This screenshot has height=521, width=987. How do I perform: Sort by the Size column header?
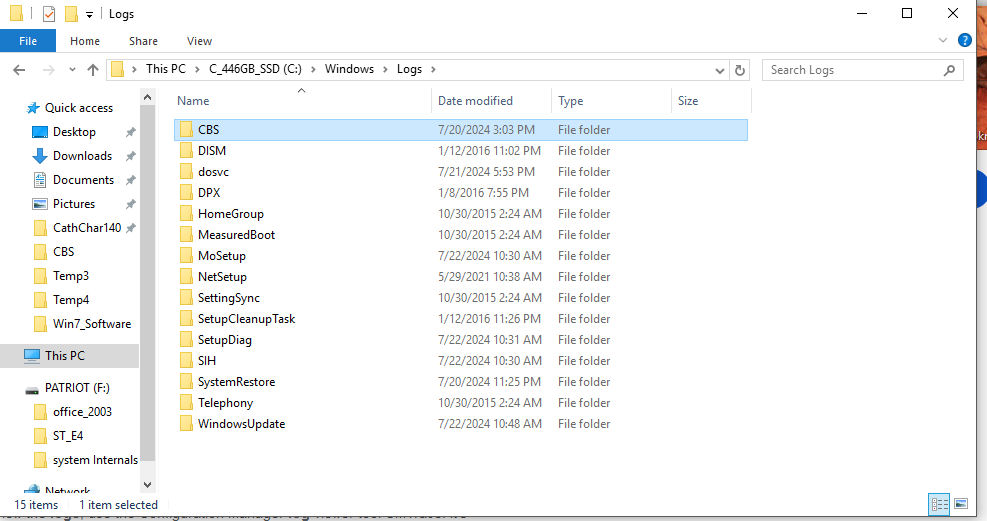[688, 101]
